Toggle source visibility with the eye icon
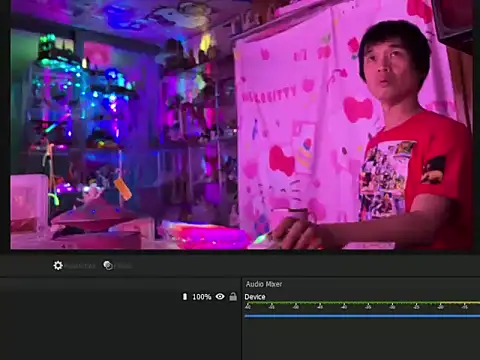 coord(220,296)
